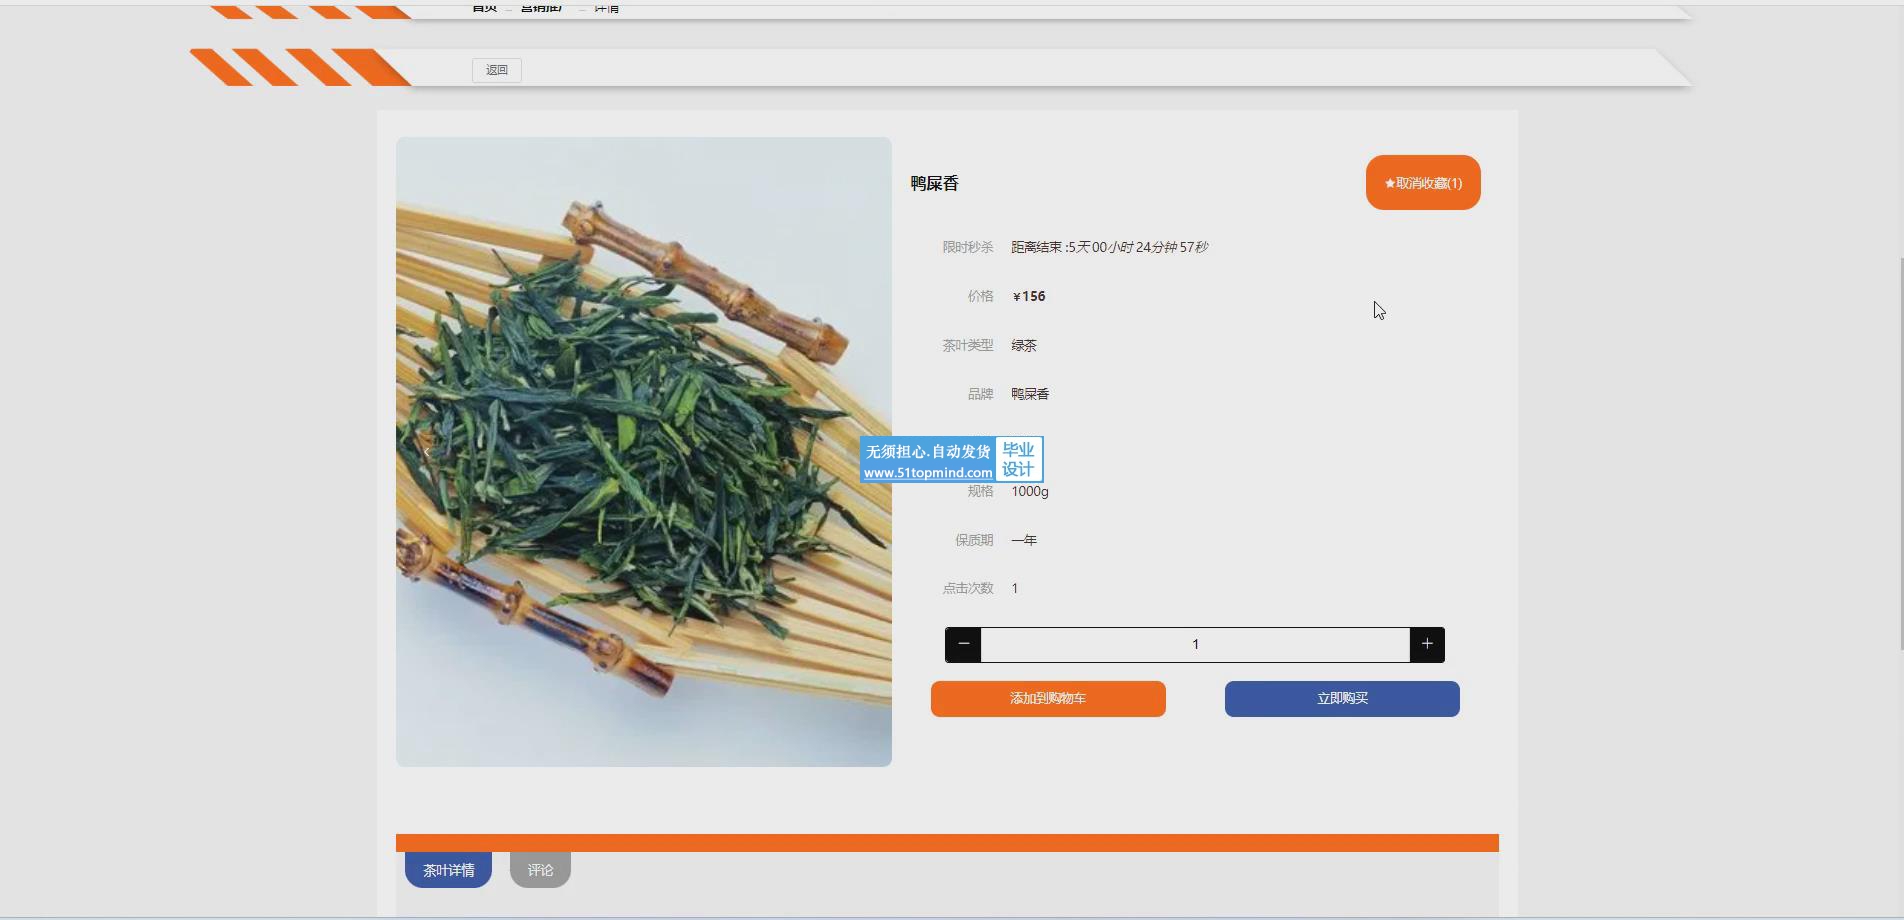The width and height of the screenshot is (1904, 920).
Task: Click the specification value 1000g
Action: [x=1030, y=491]
